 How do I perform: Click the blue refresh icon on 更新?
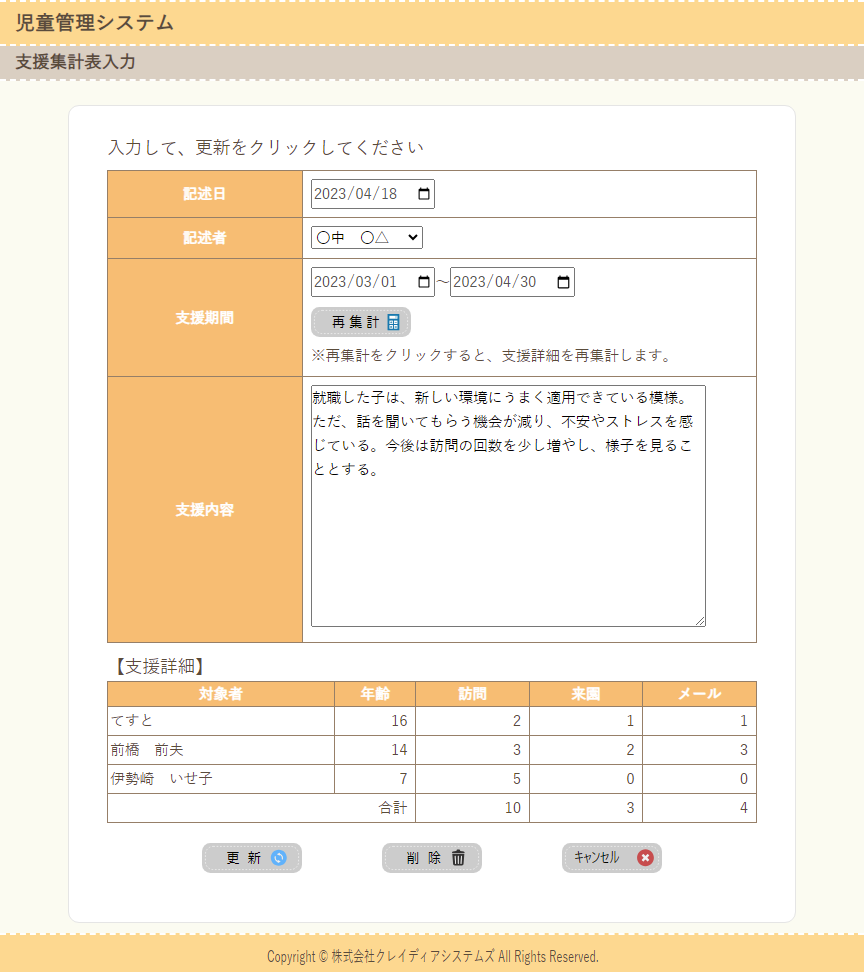(279, 858)
